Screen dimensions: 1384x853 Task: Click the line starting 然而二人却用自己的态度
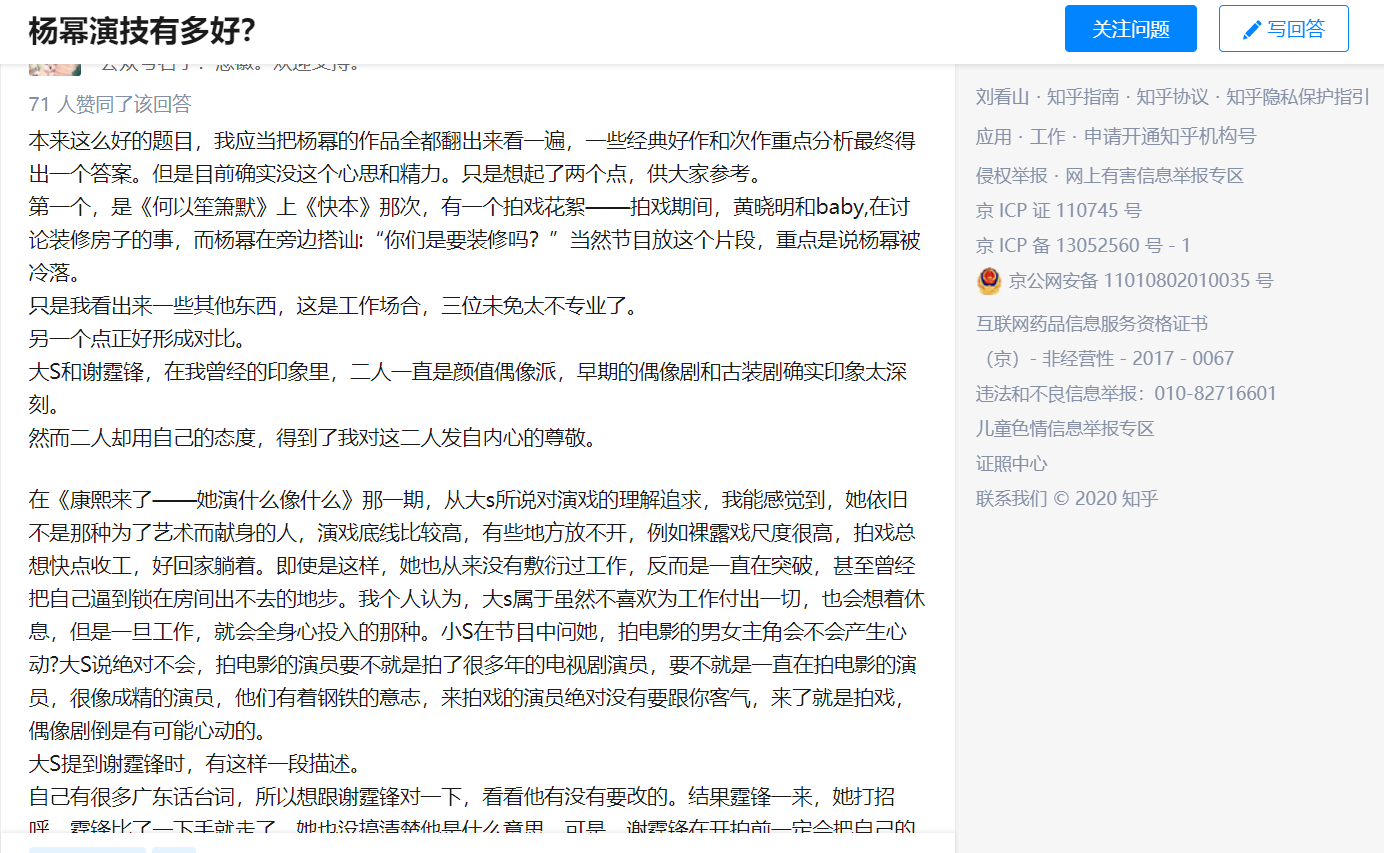tap(313, 438)
